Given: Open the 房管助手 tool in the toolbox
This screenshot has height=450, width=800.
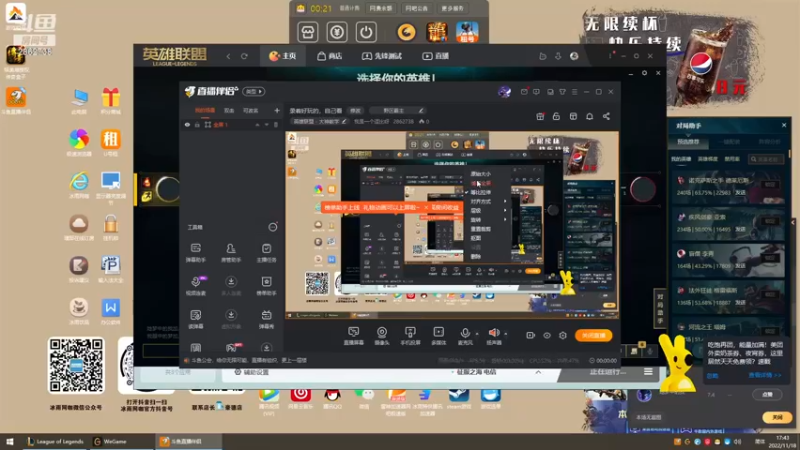Looking at the screenshot, I should coord(231,253).
